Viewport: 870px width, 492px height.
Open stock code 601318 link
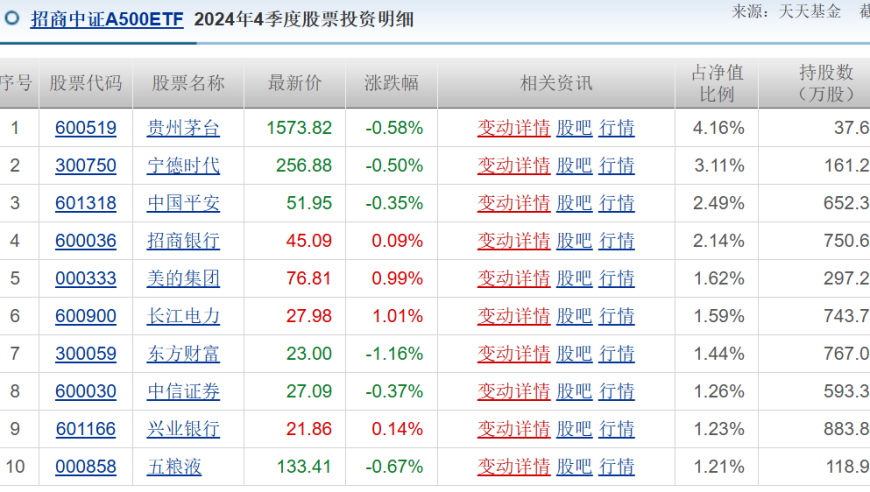tap(86, 204)
